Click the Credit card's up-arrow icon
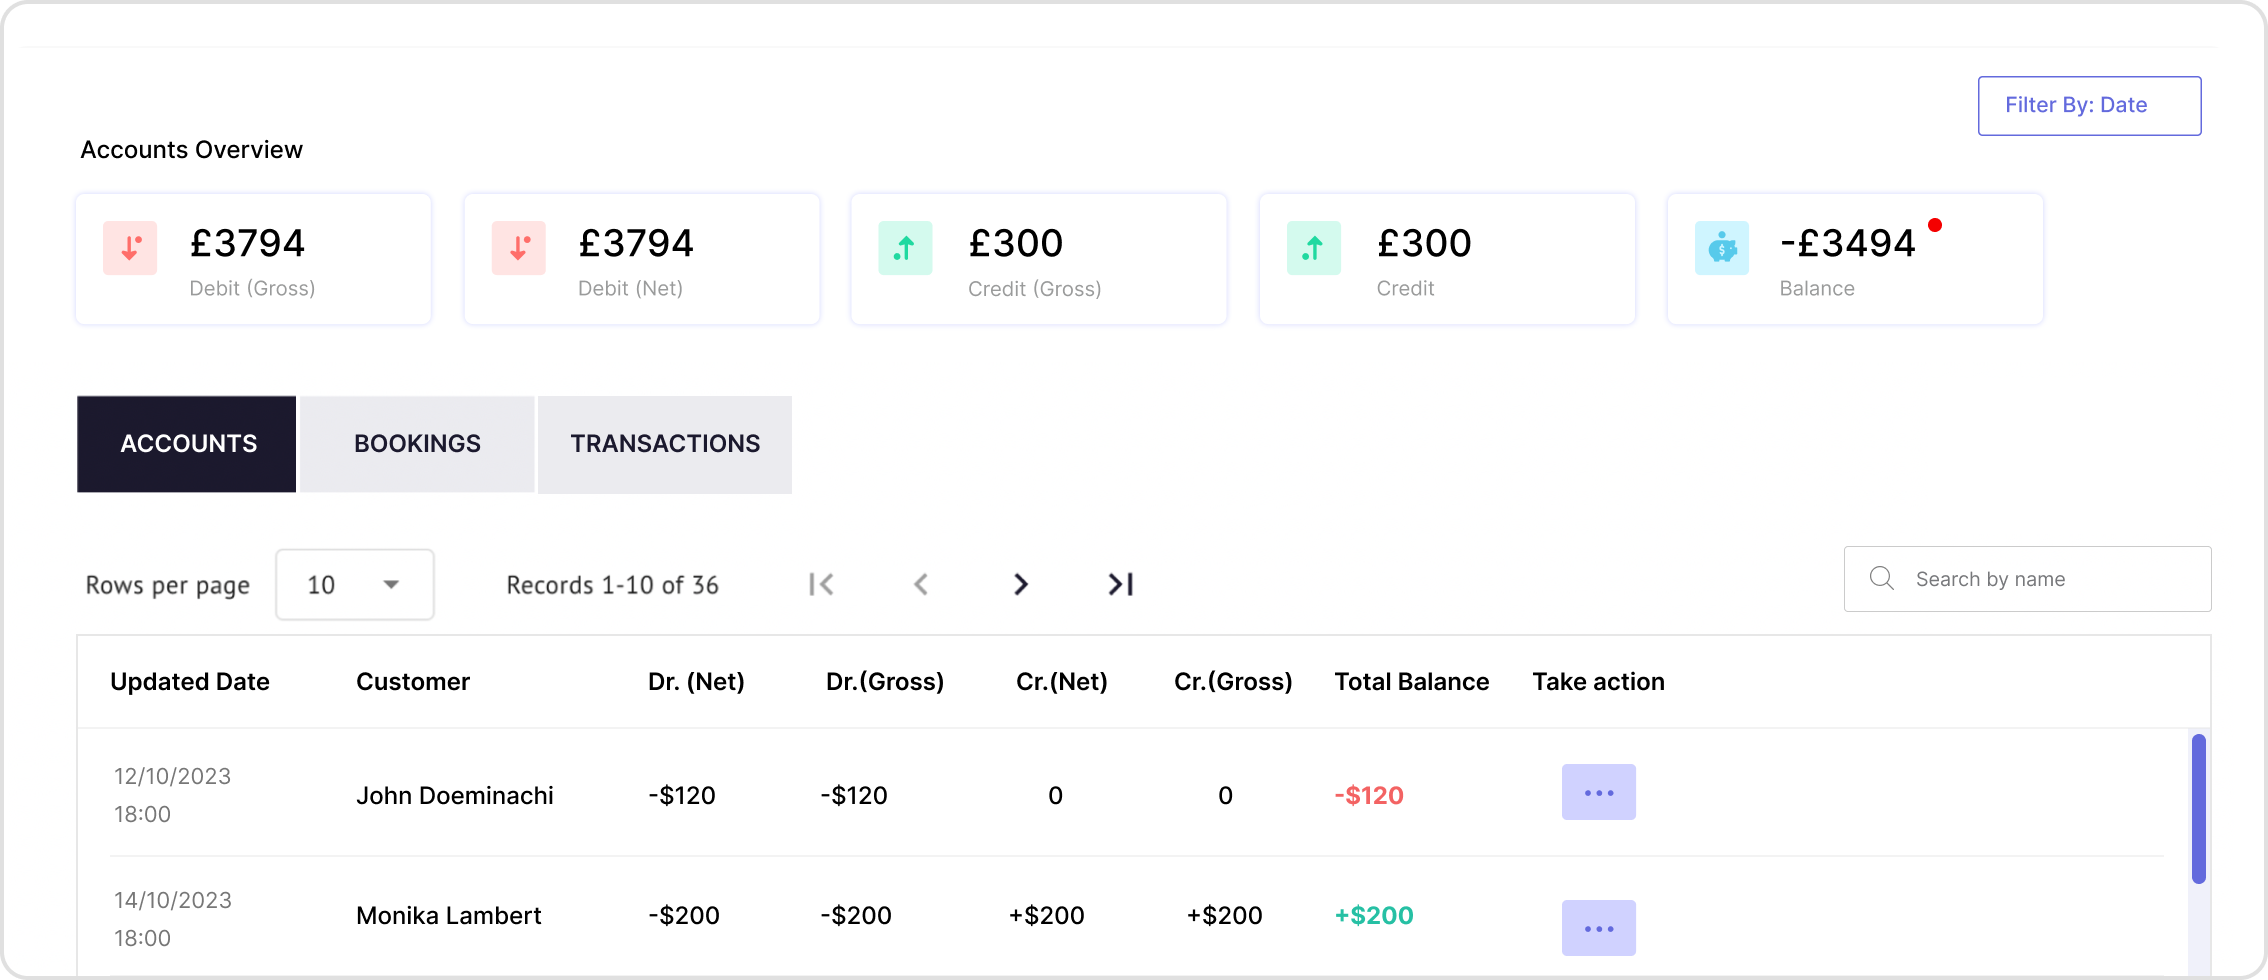 pos(1314,247)
